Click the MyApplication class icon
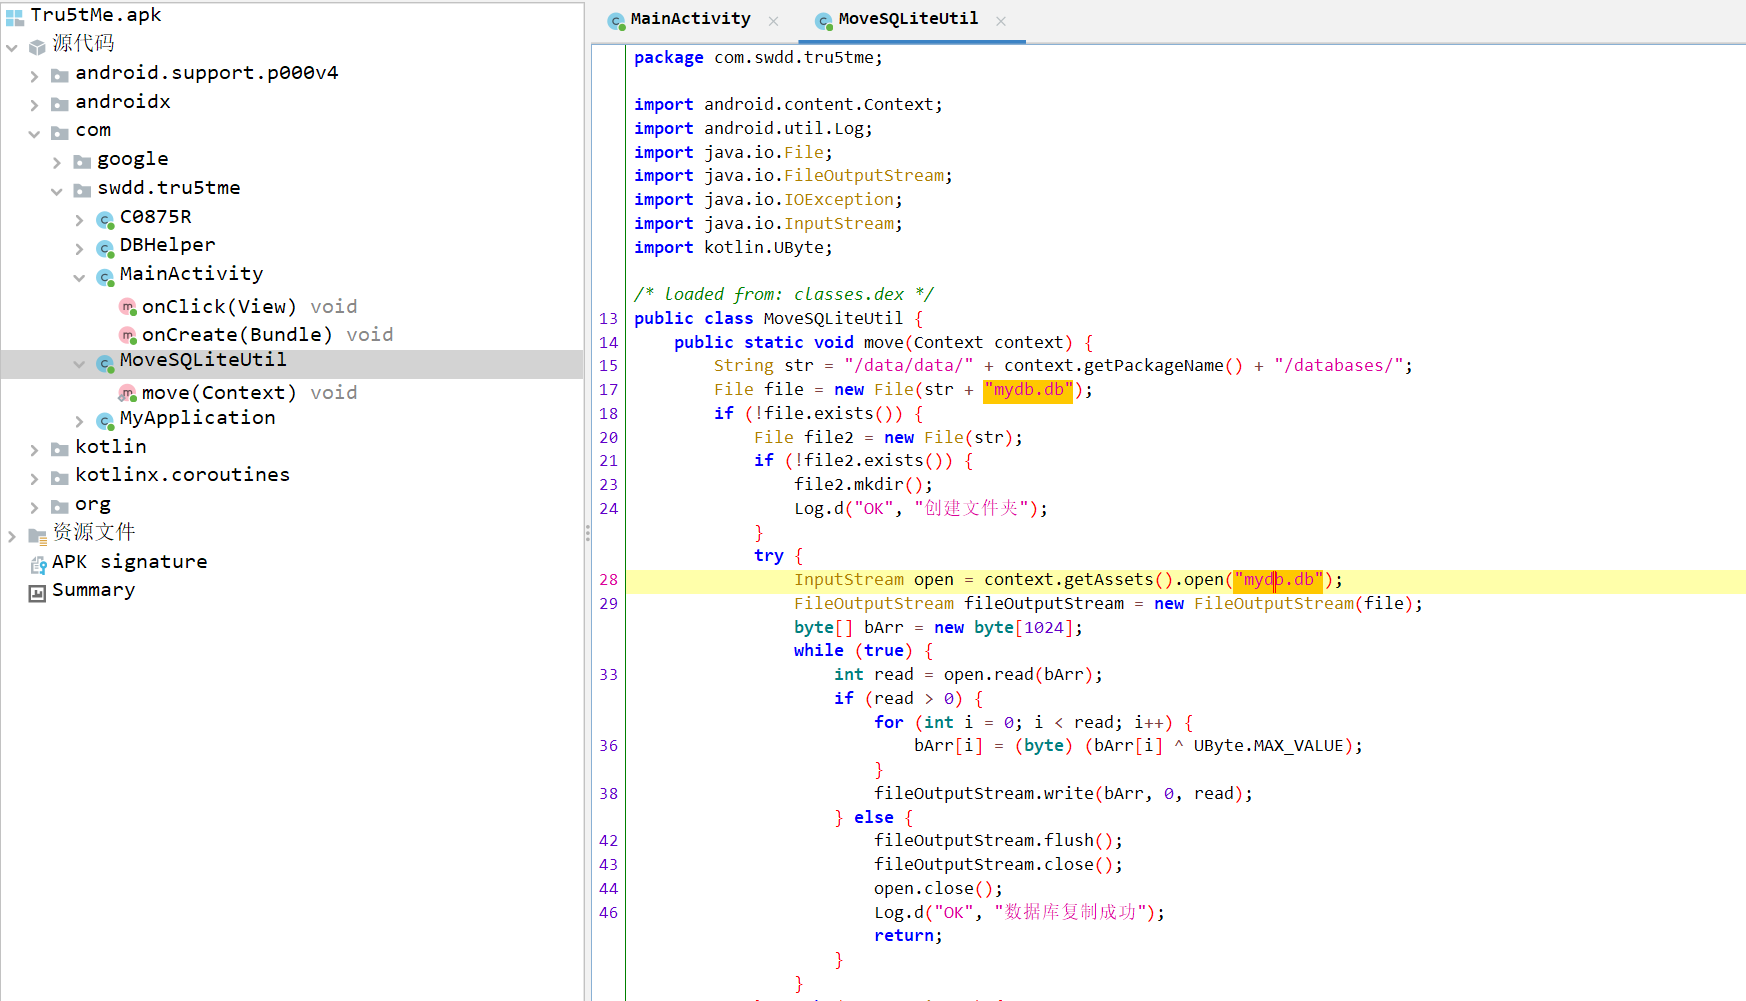This screenshot has height=1001, width=1746. pyautogui.click(x=105, y=420)
